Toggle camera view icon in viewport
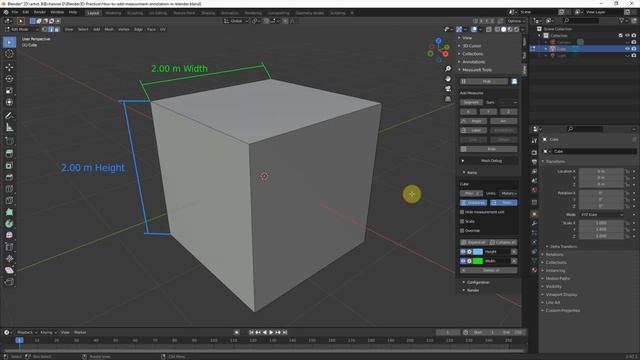The height and width of the screenshot is (360, 640). click(x=448, y=89)
